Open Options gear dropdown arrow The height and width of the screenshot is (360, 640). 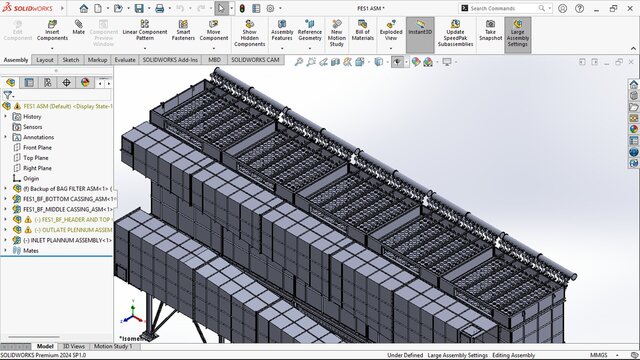pos(280,8)
